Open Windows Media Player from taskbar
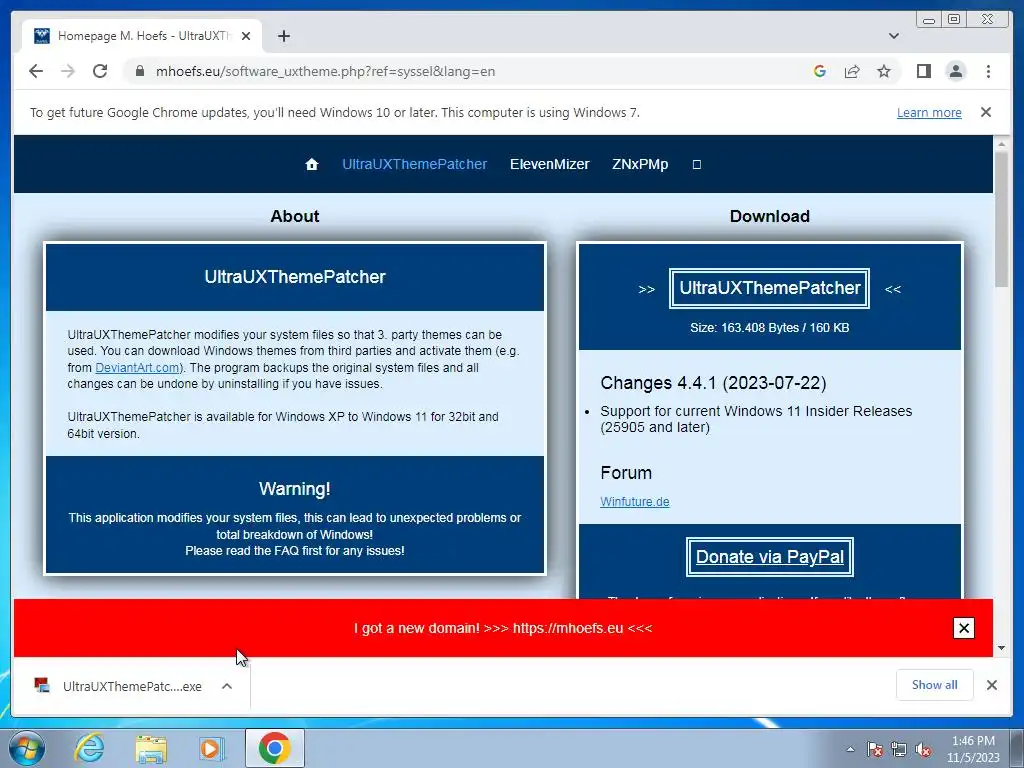Viewport: 1024px width, 768px height. click(211, 748)
